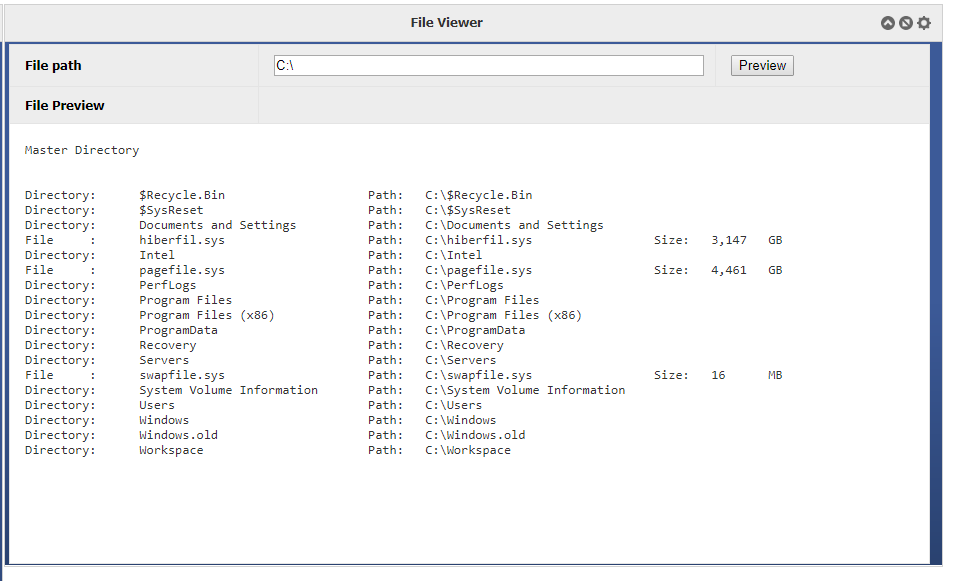This screenshot has height=581, width=962.
Task: Click the C:\$Recycle.Bin path
Action: 479,195
